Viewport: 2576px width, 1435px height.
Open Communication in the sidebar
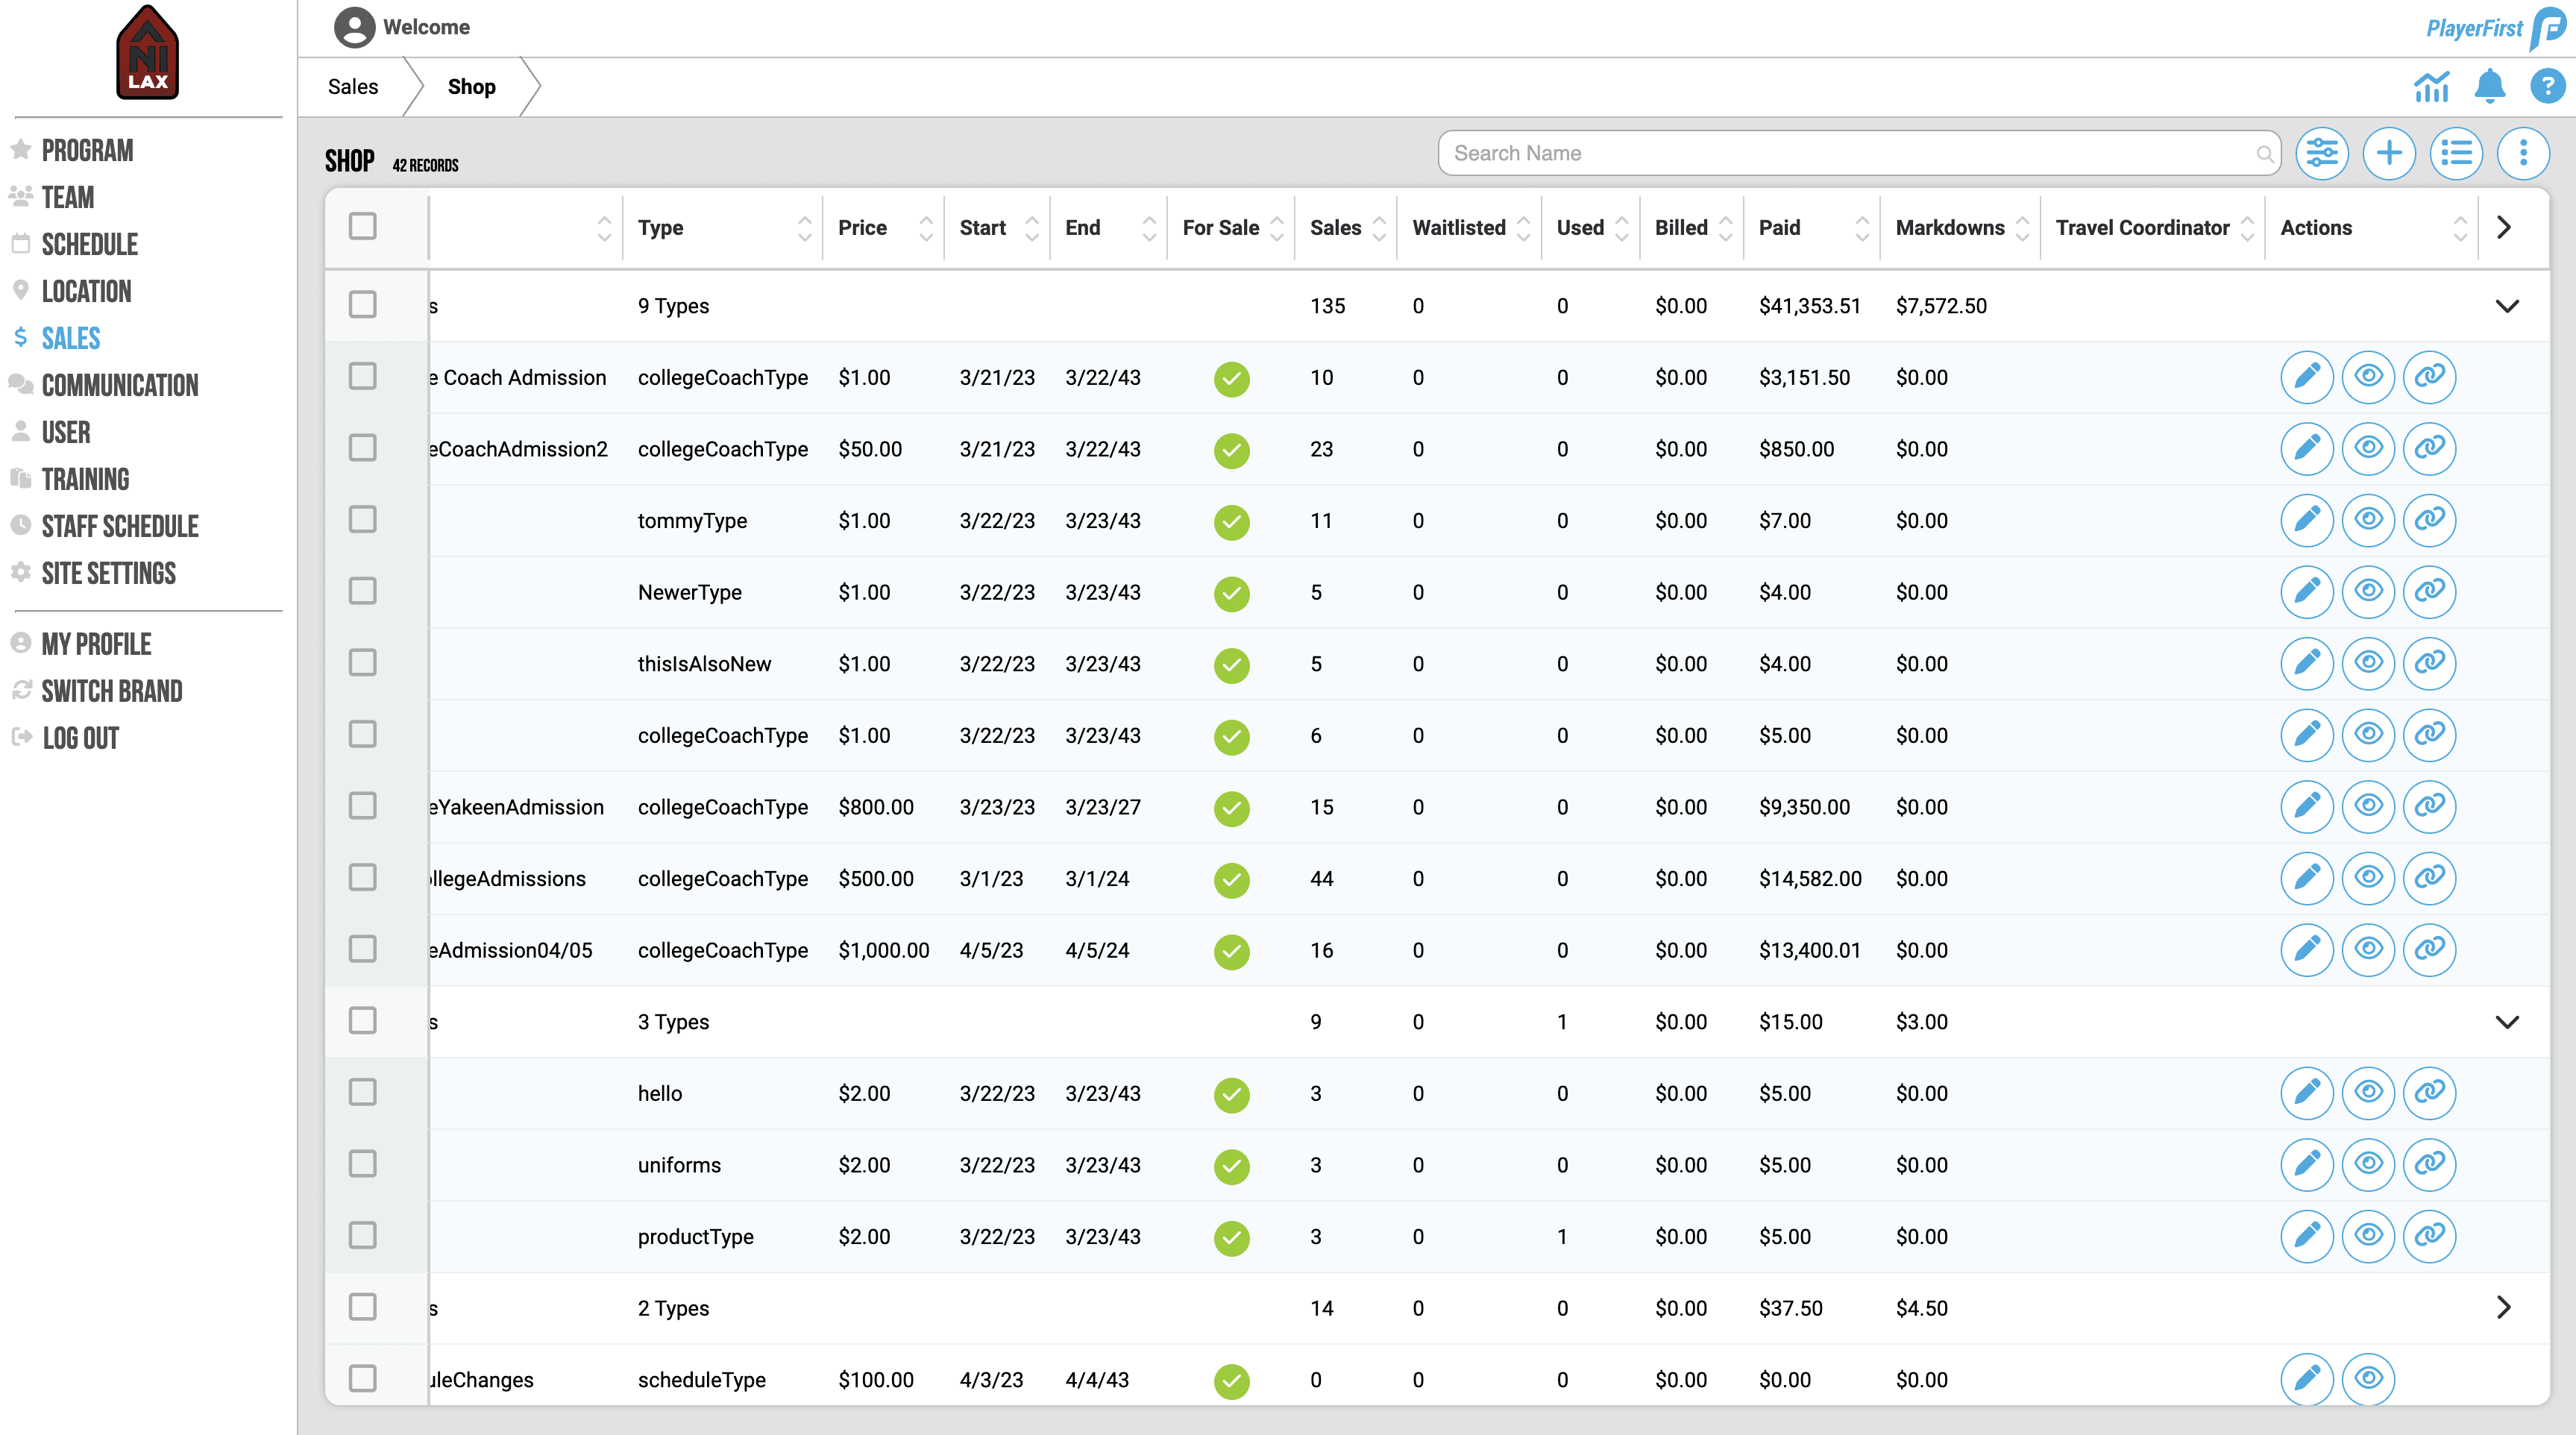tap(120, 385)
